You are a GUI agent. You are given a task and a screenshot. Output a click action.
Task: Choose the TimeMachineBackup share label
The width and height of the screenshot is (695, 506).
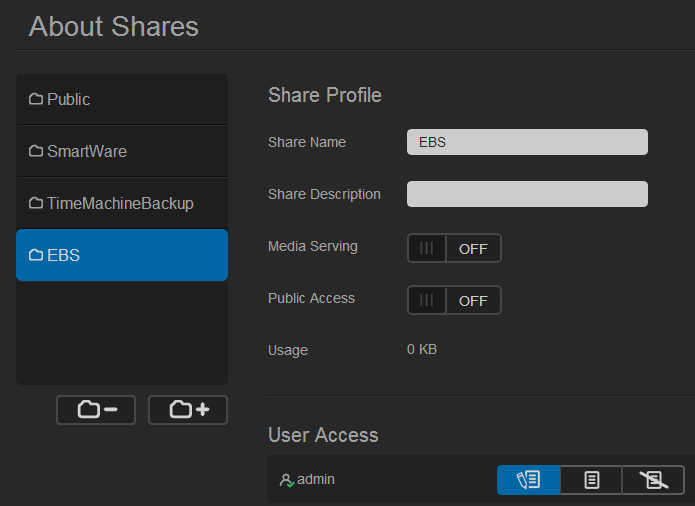pyautogui.click(x=120, y=204)
